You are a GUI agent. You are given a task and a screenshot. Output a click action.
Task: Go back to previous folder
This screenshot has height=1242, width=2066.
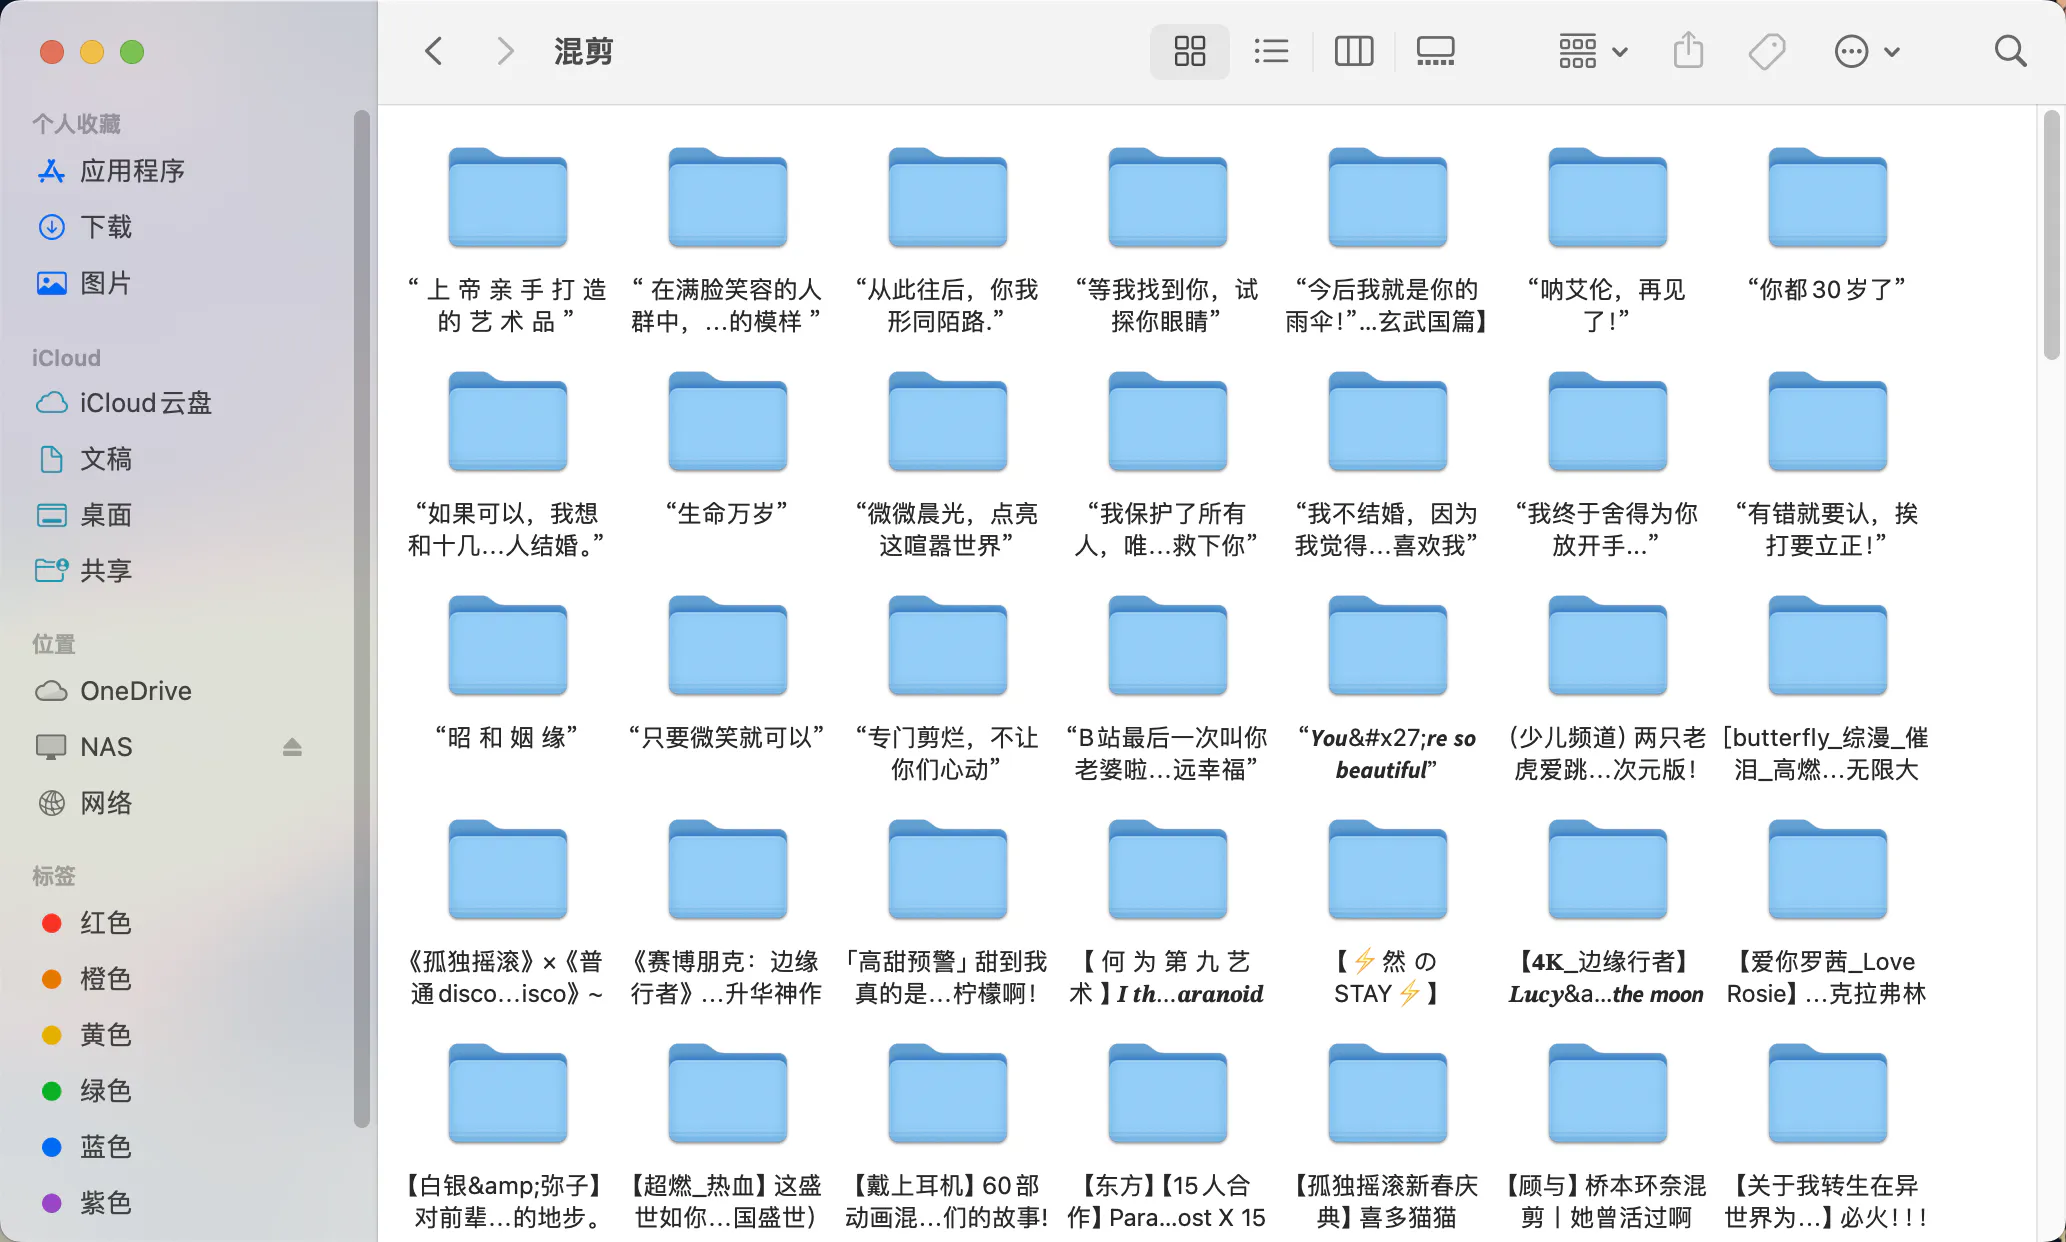pyautogui.click(x=434, y=51)
